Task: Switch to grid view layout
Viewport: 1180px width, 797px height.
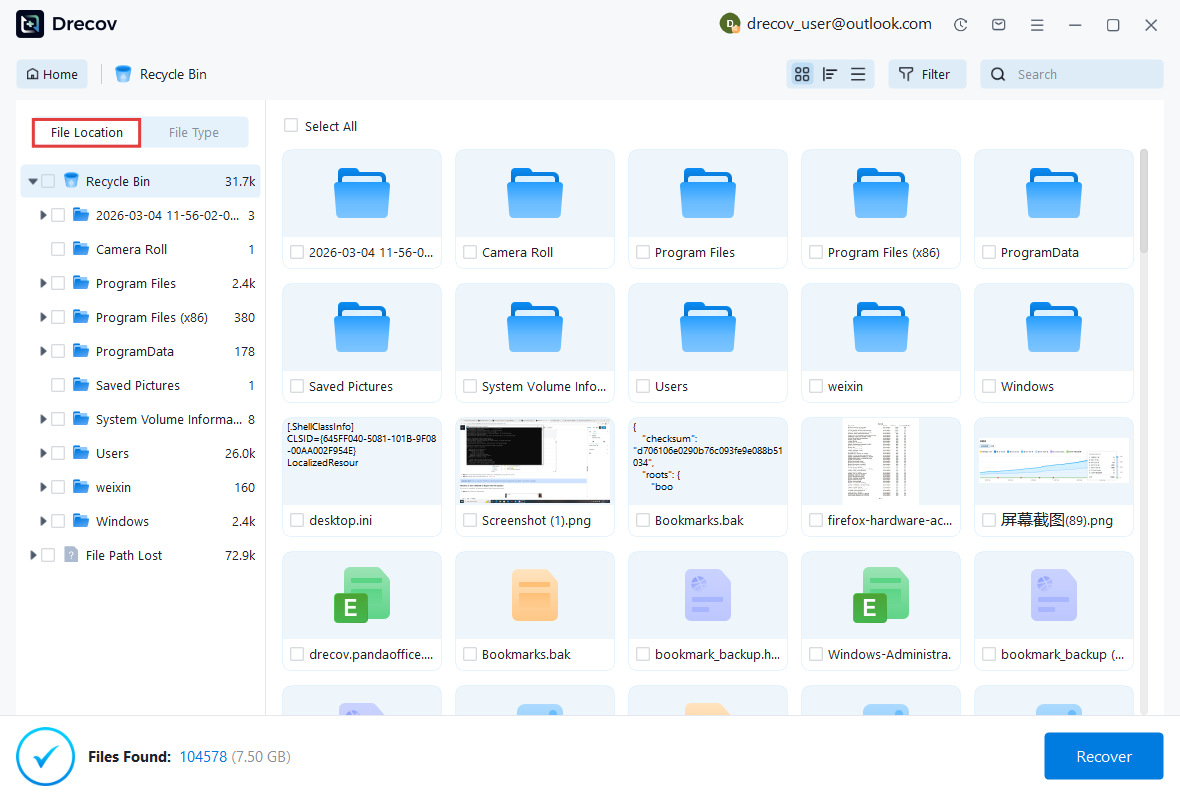Action: point(802,74)
